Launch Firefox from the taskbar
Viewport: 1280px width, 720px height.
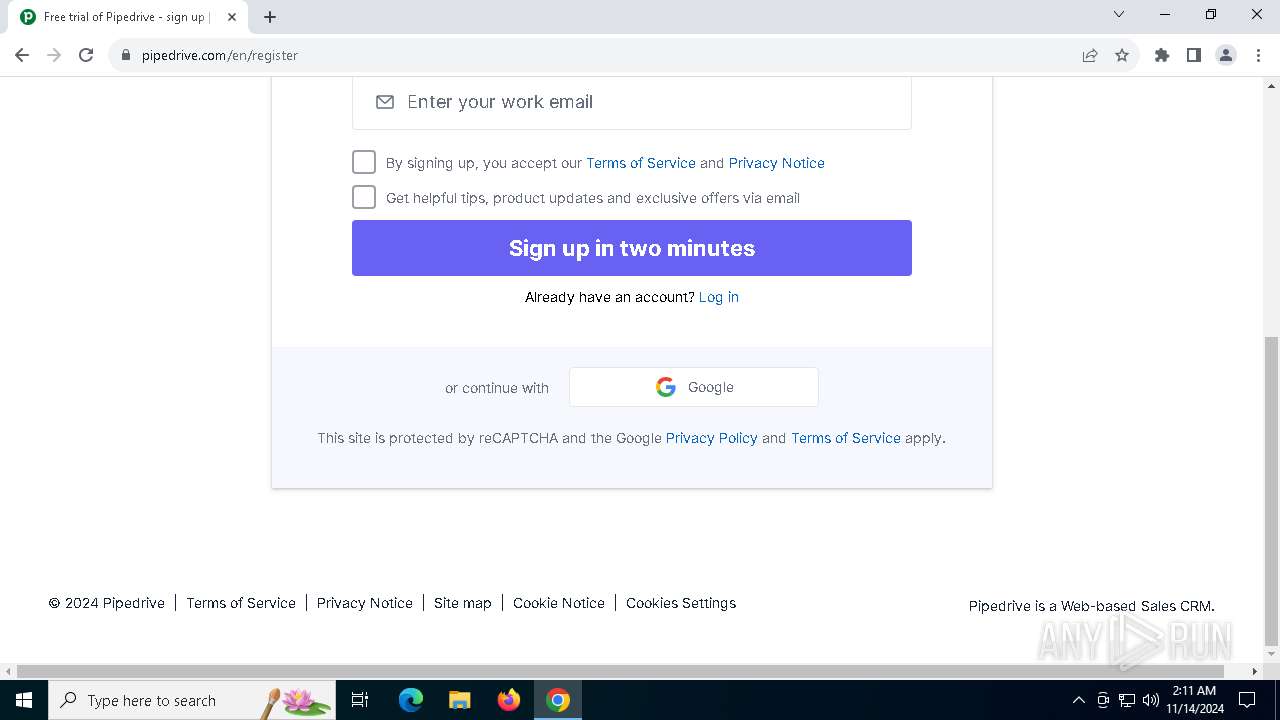tap(509, 700)
